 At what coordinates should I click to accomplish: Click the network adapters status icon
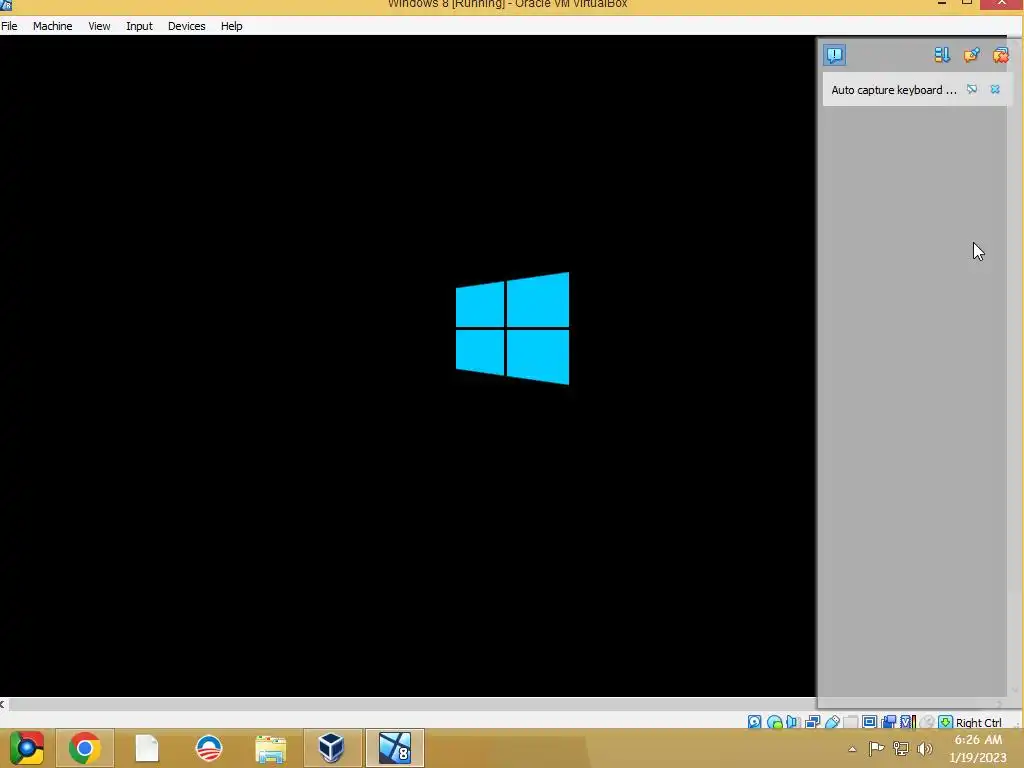812,722
